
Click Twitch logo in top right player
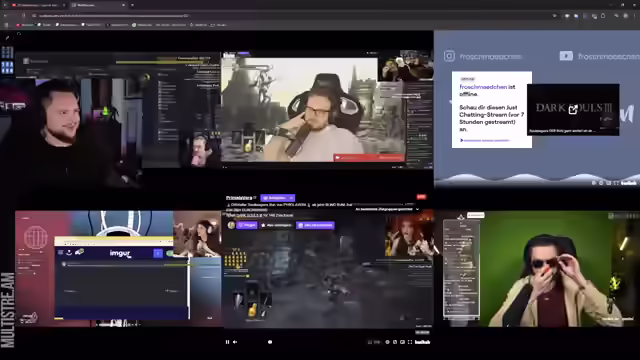(628, 183)
